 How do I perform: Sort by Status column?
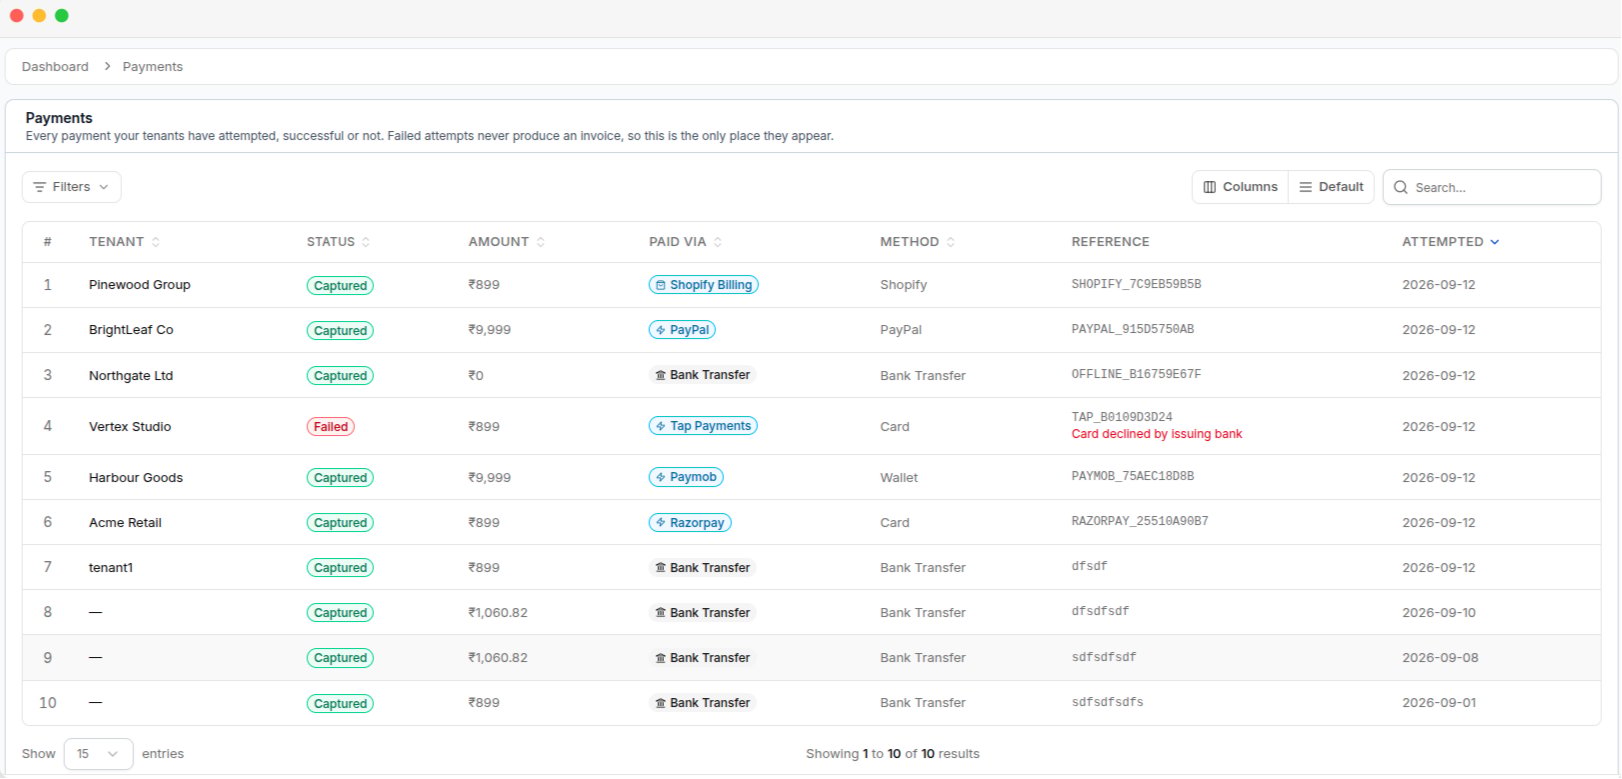(x=338, y=242)
